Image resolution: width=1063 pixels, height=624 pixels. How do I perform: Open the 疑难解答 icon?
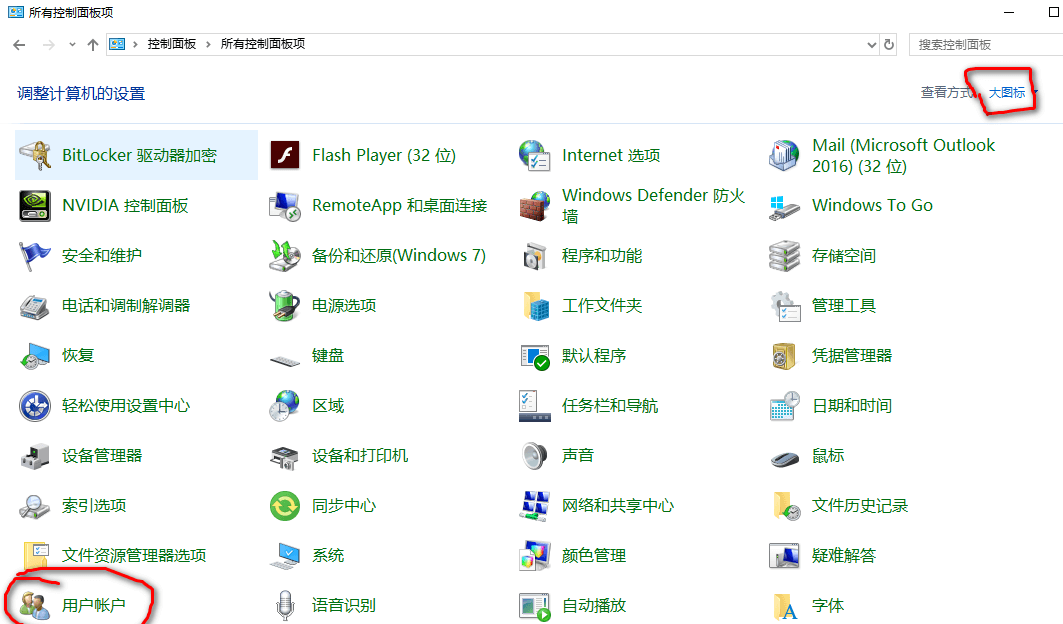(784, 556)
